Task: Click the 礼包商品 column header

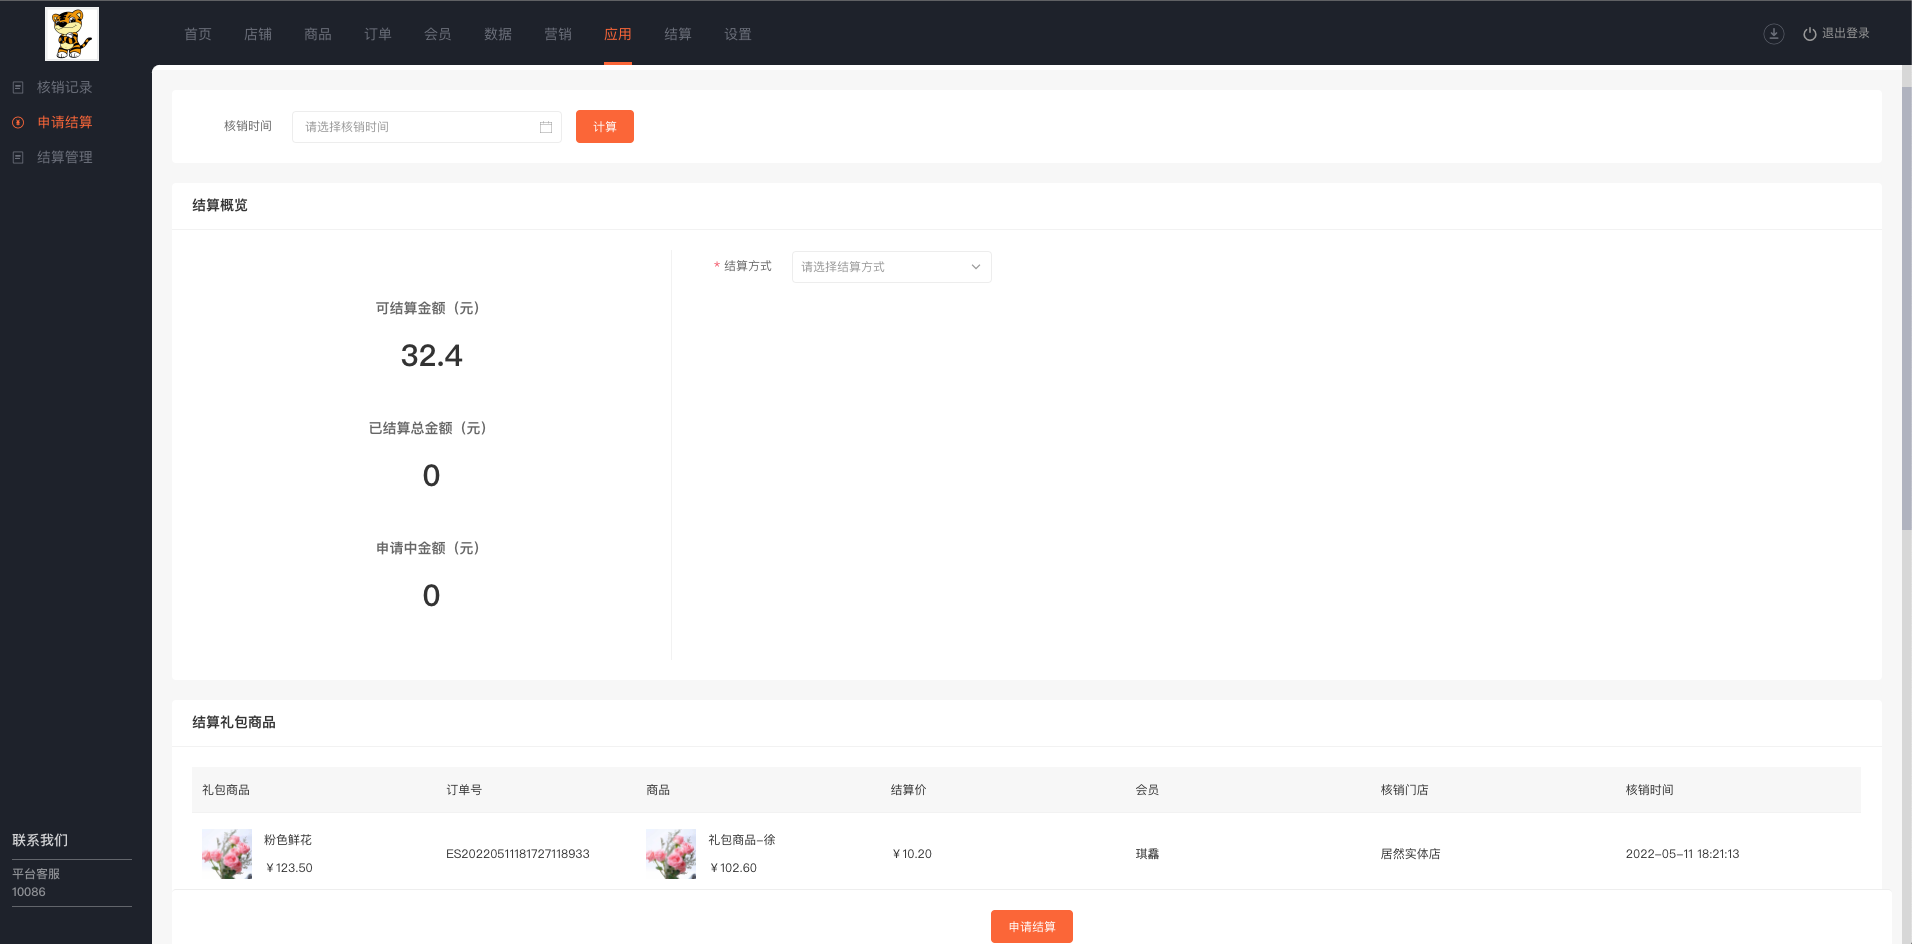Action: 226,790
